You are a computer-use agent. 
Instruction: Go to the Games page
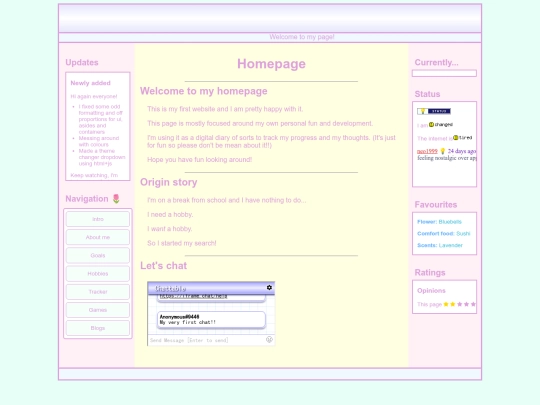coord(98,310)
